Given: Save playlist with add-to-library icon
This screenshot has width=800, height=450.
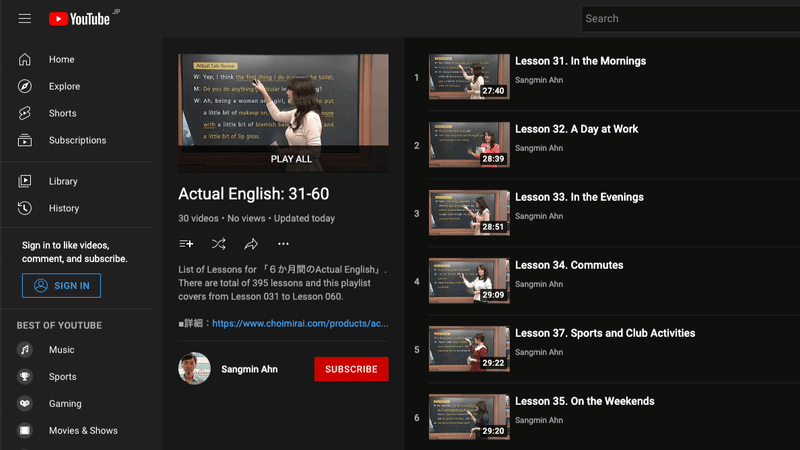Looking at the screenshot, I should tap(186, 244).
